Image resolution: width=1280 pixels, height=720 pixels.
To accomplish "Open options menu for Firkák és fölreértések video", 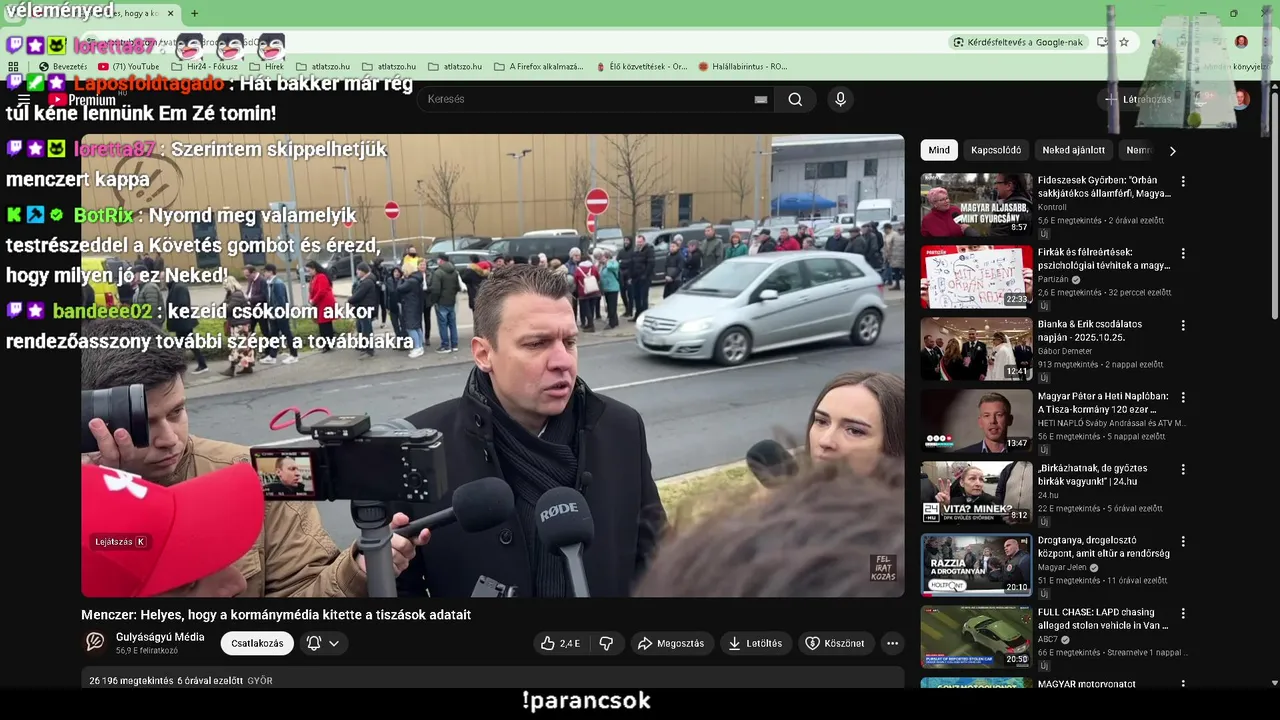I will [x=1183, y=254].
